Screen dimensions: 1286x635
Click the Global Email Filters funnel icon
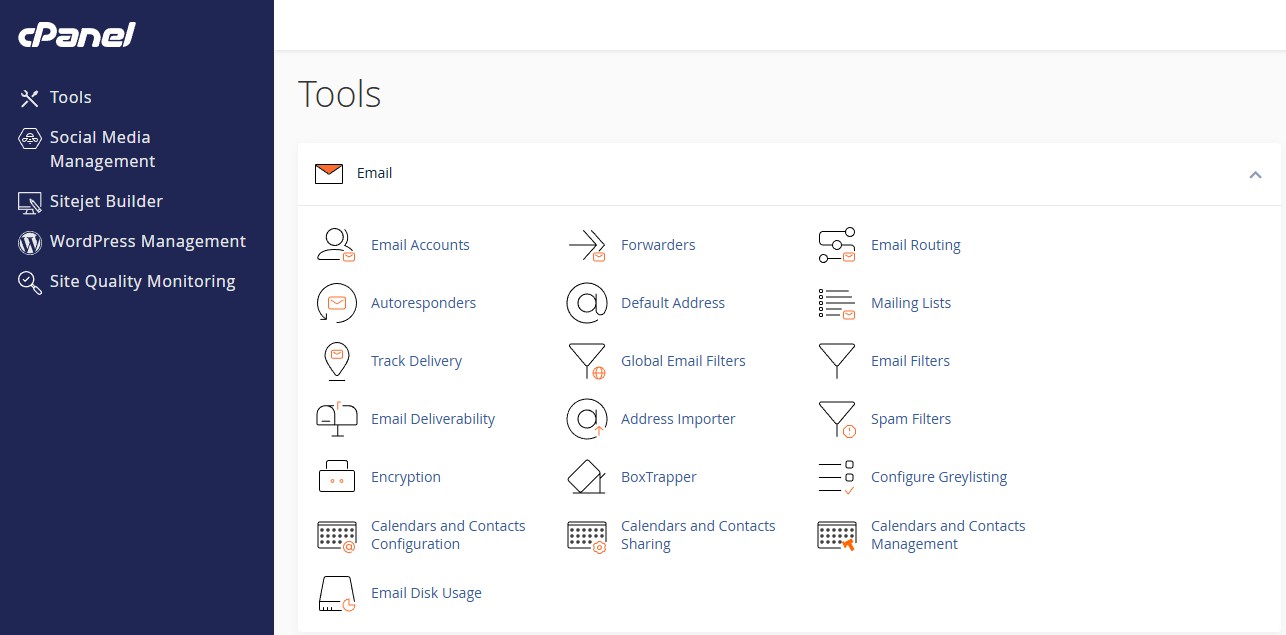point(587,361)
